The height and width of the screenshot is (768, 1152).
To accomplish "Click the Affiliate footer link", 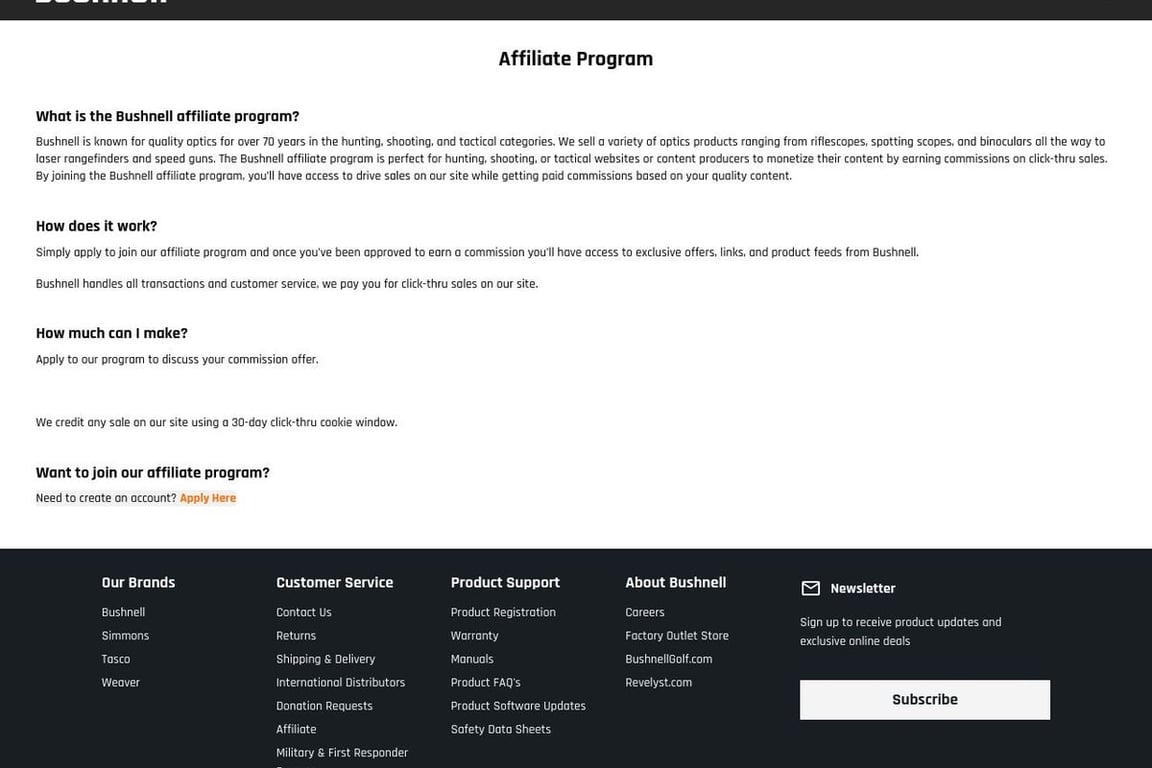I will tap(296, 730).
